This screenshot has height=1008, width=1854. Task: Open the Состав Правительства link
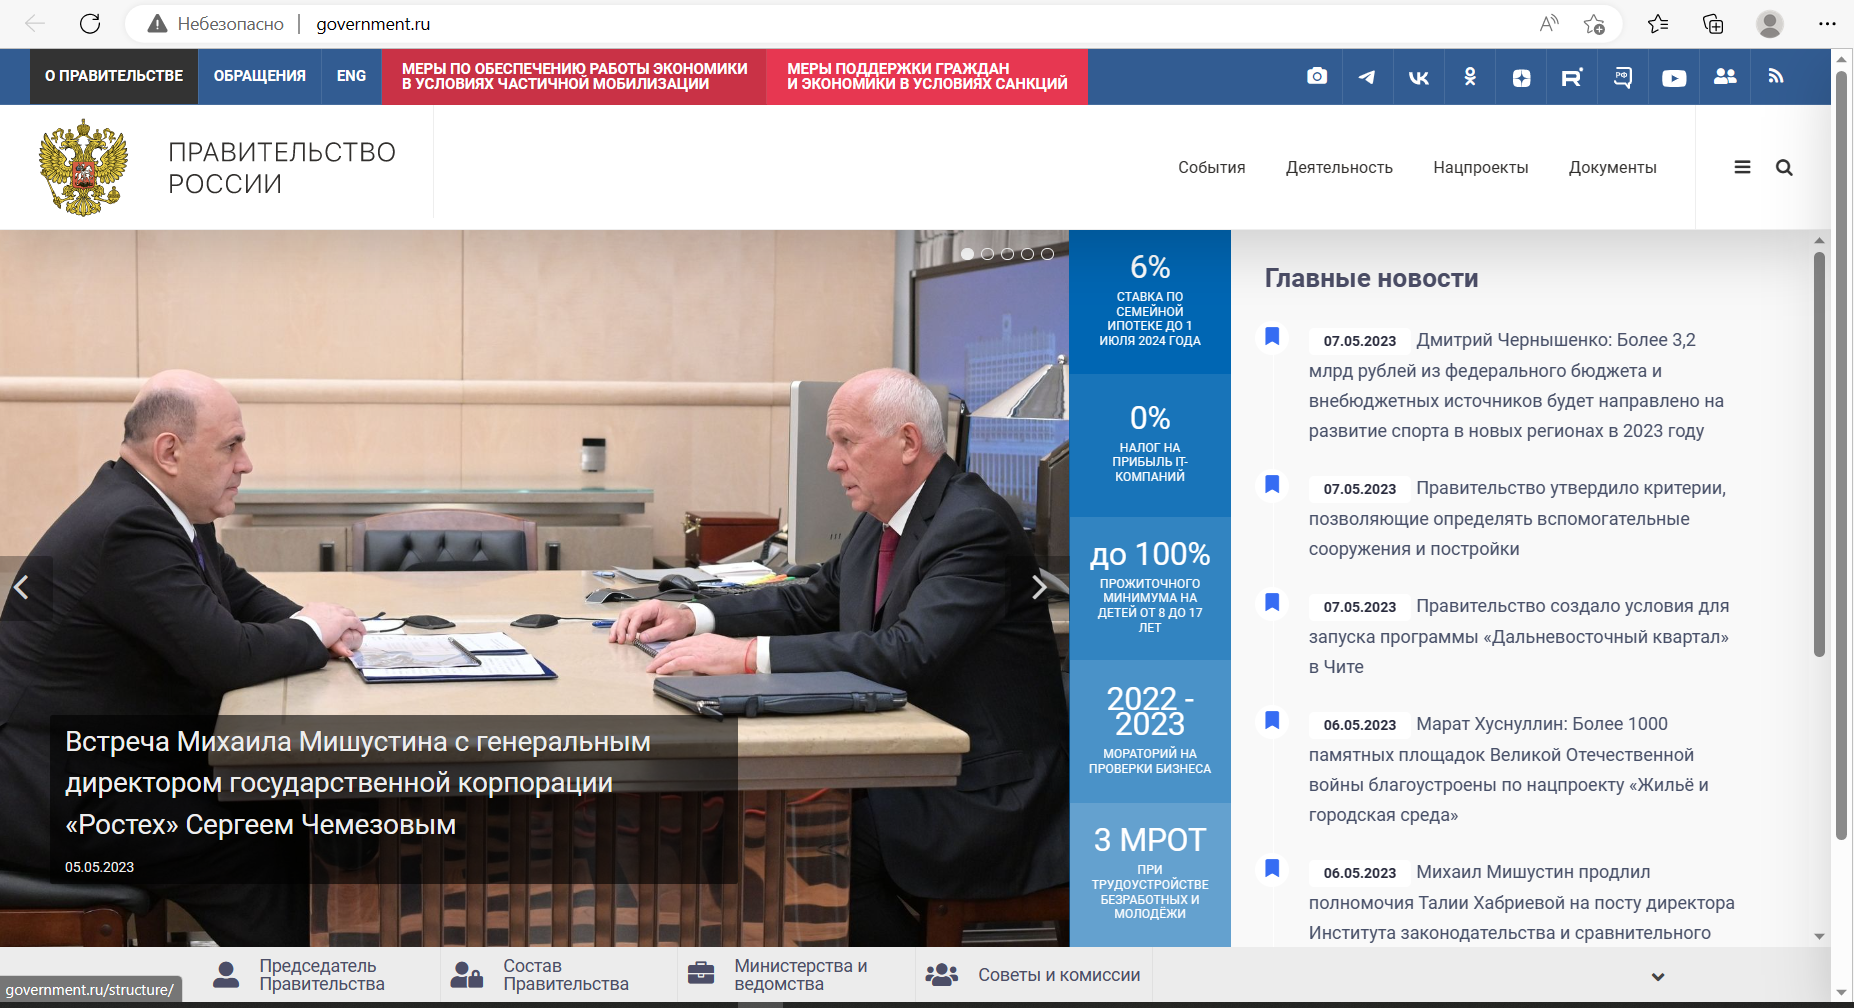point(566,975)
